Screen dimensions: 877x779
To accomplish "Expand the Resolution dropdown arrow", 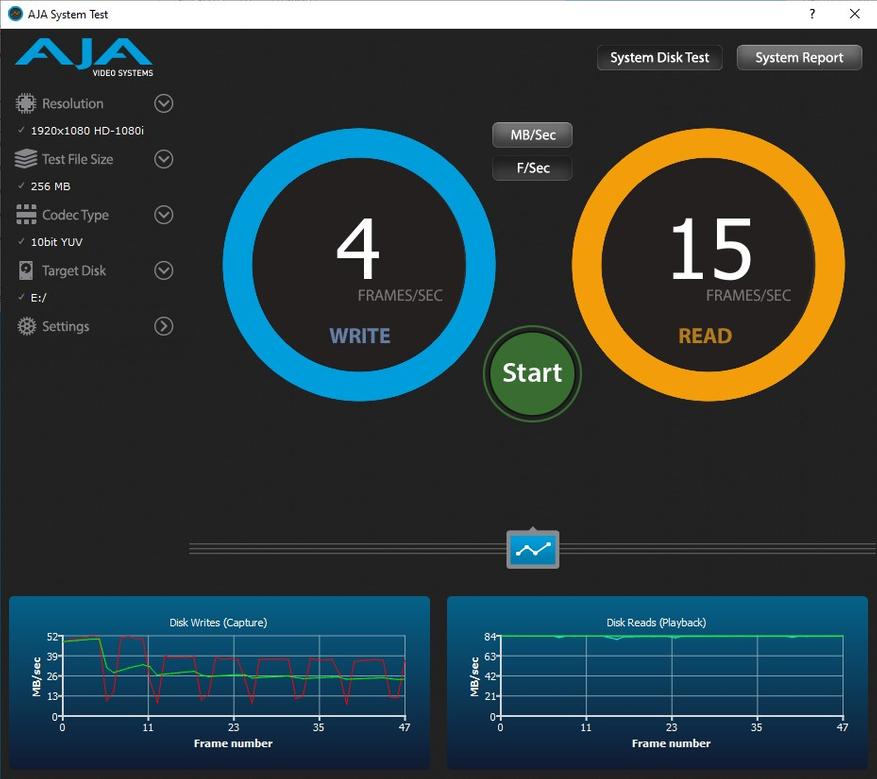I will coord(163,103).
